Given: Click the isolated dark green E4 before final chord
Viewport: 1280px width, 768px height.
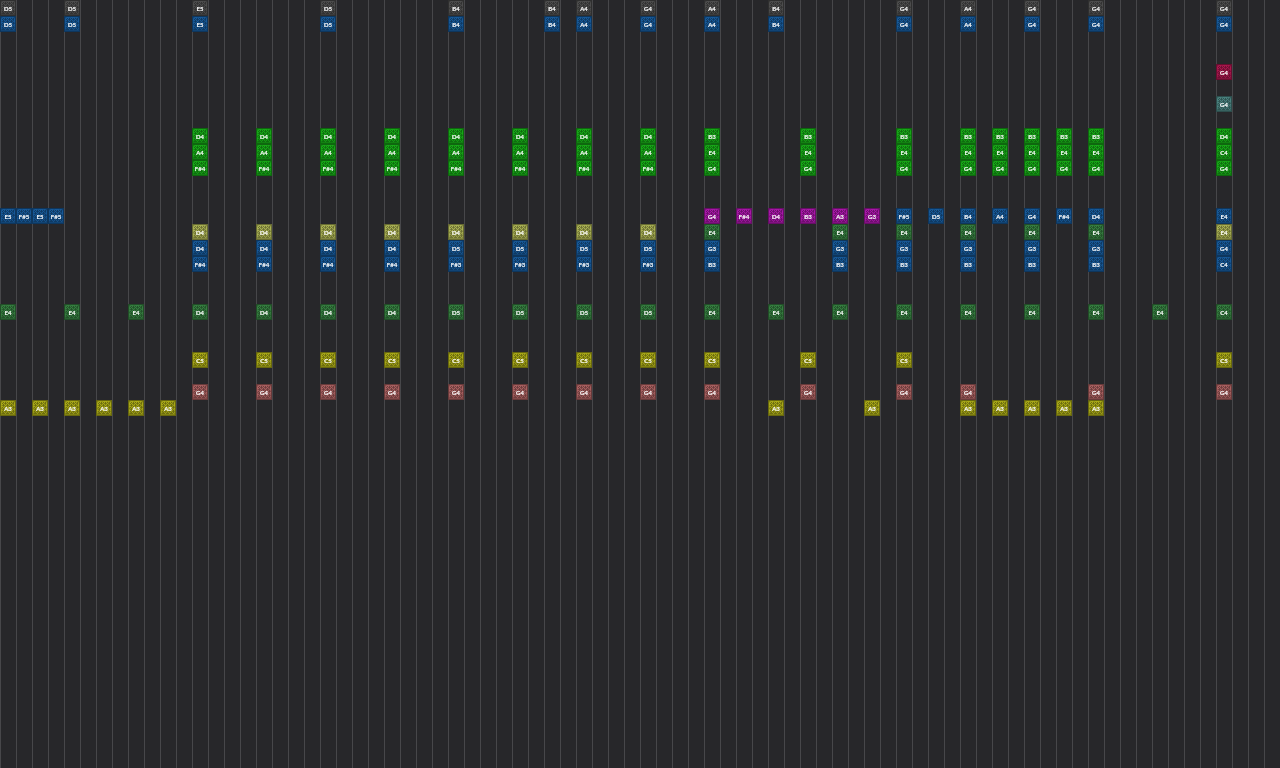Looking at the screenshot, I should coord(1160,312).
